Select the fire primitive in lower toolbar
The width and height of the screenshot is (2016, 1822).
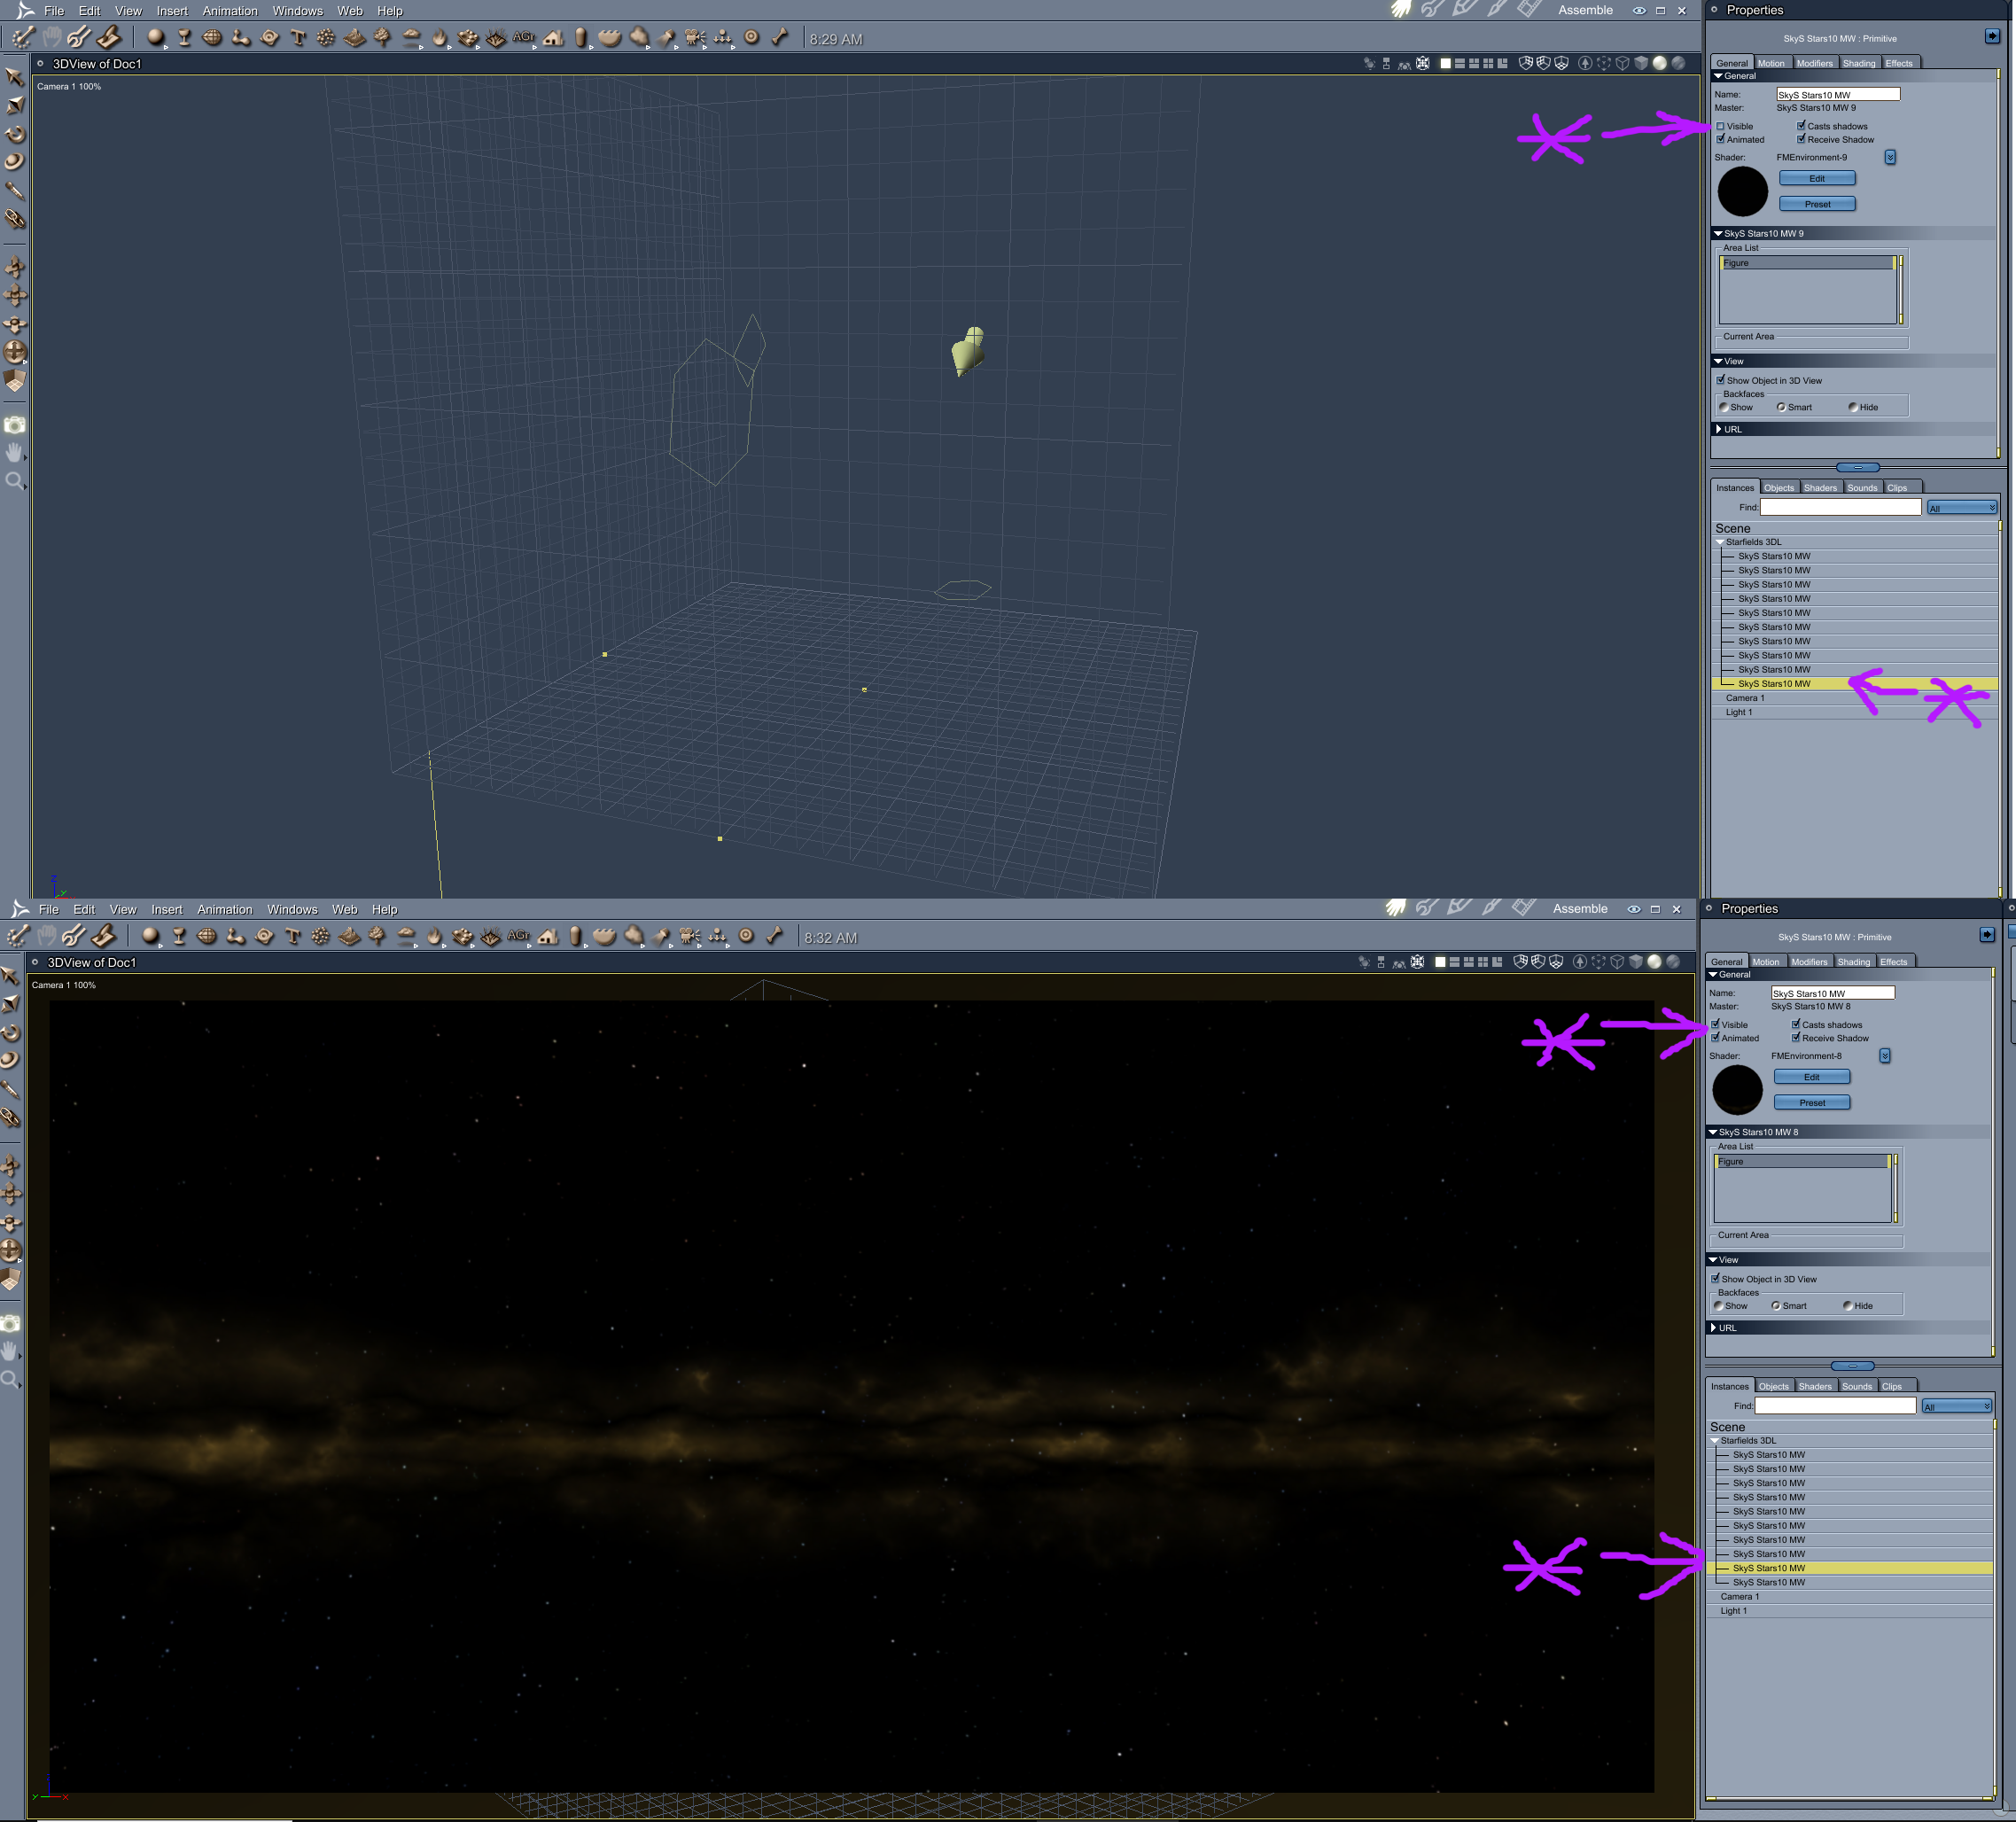(434, 937)
